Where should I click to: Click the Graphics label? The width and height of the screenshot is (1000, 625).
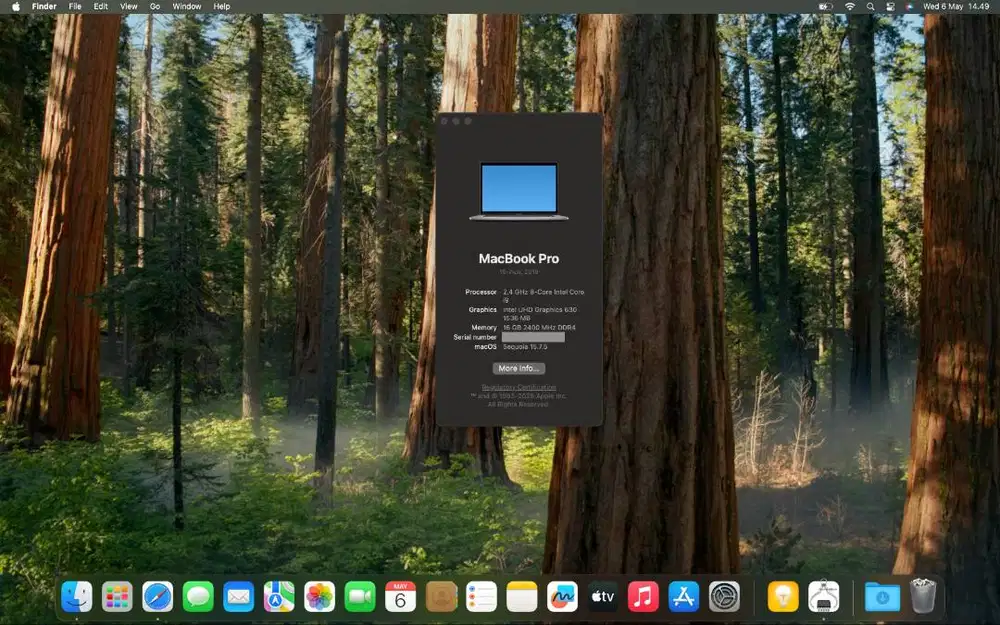coord(483,309)
